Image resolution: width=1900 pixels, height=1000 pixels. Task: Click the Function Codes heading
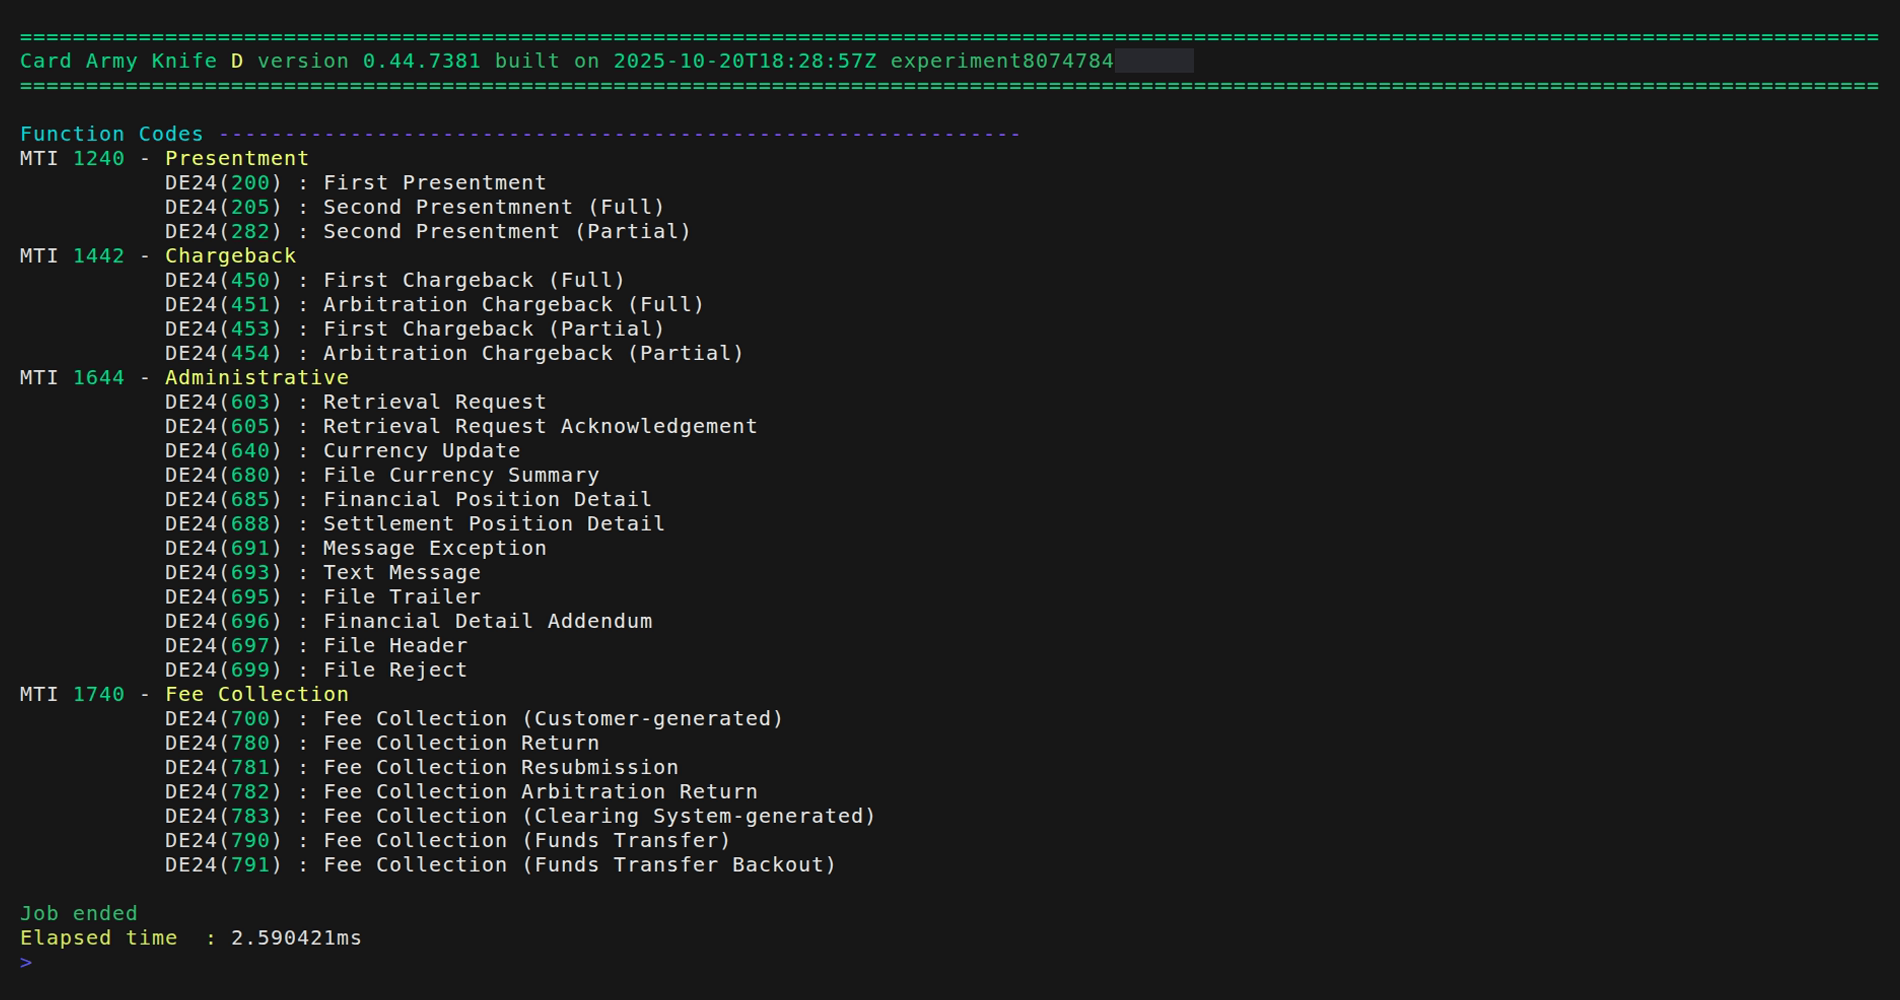[111, 134]
